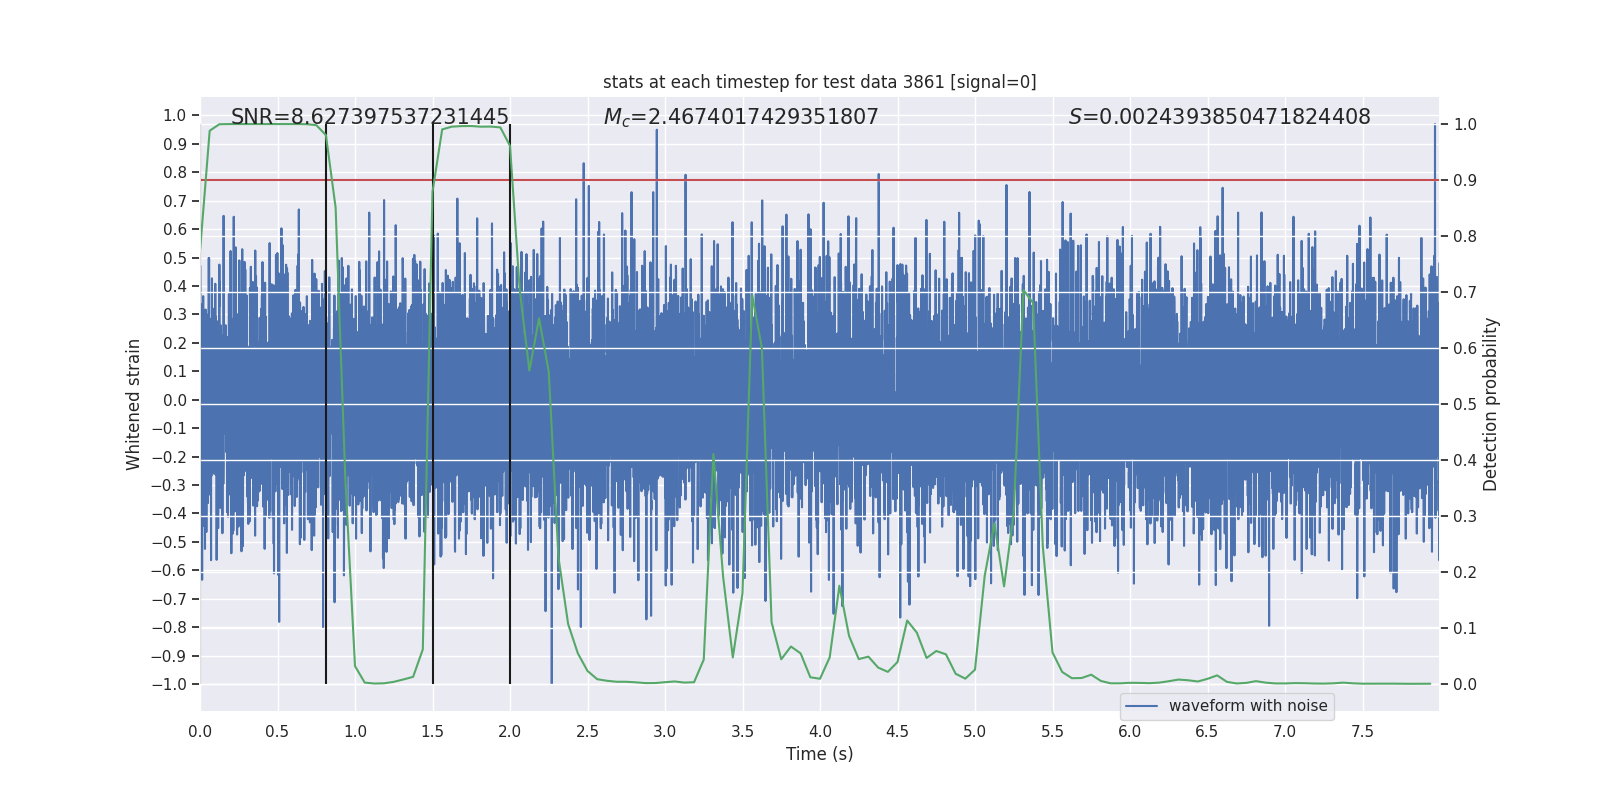Image resolution: width=1600 pixels, height=800 pixels.
Task: Click Time axis tick label 0.5
Action: (277, 731)
